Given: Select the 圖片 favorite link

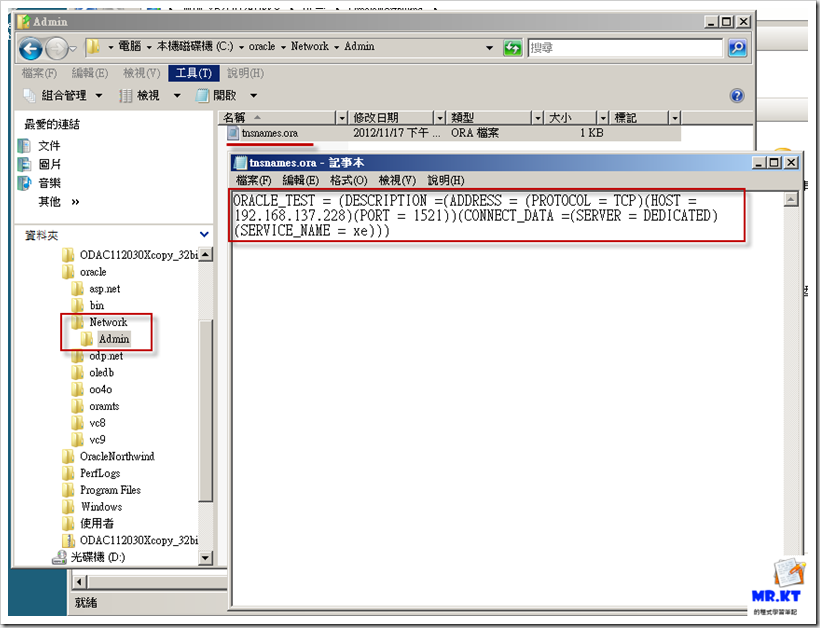Looking at the screenshot, I should [49, 164].
